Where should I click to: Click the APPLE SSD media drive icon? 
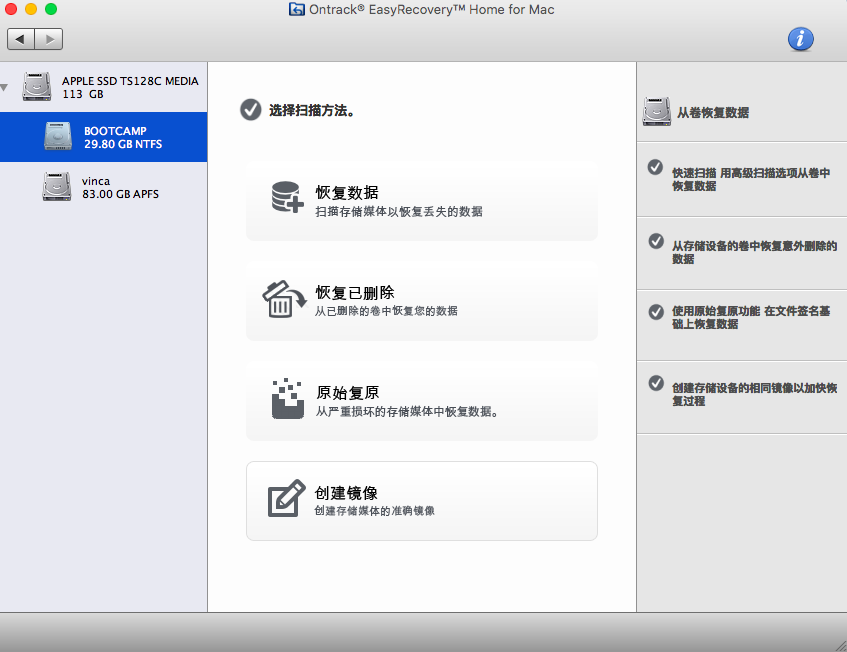point(37,87)
